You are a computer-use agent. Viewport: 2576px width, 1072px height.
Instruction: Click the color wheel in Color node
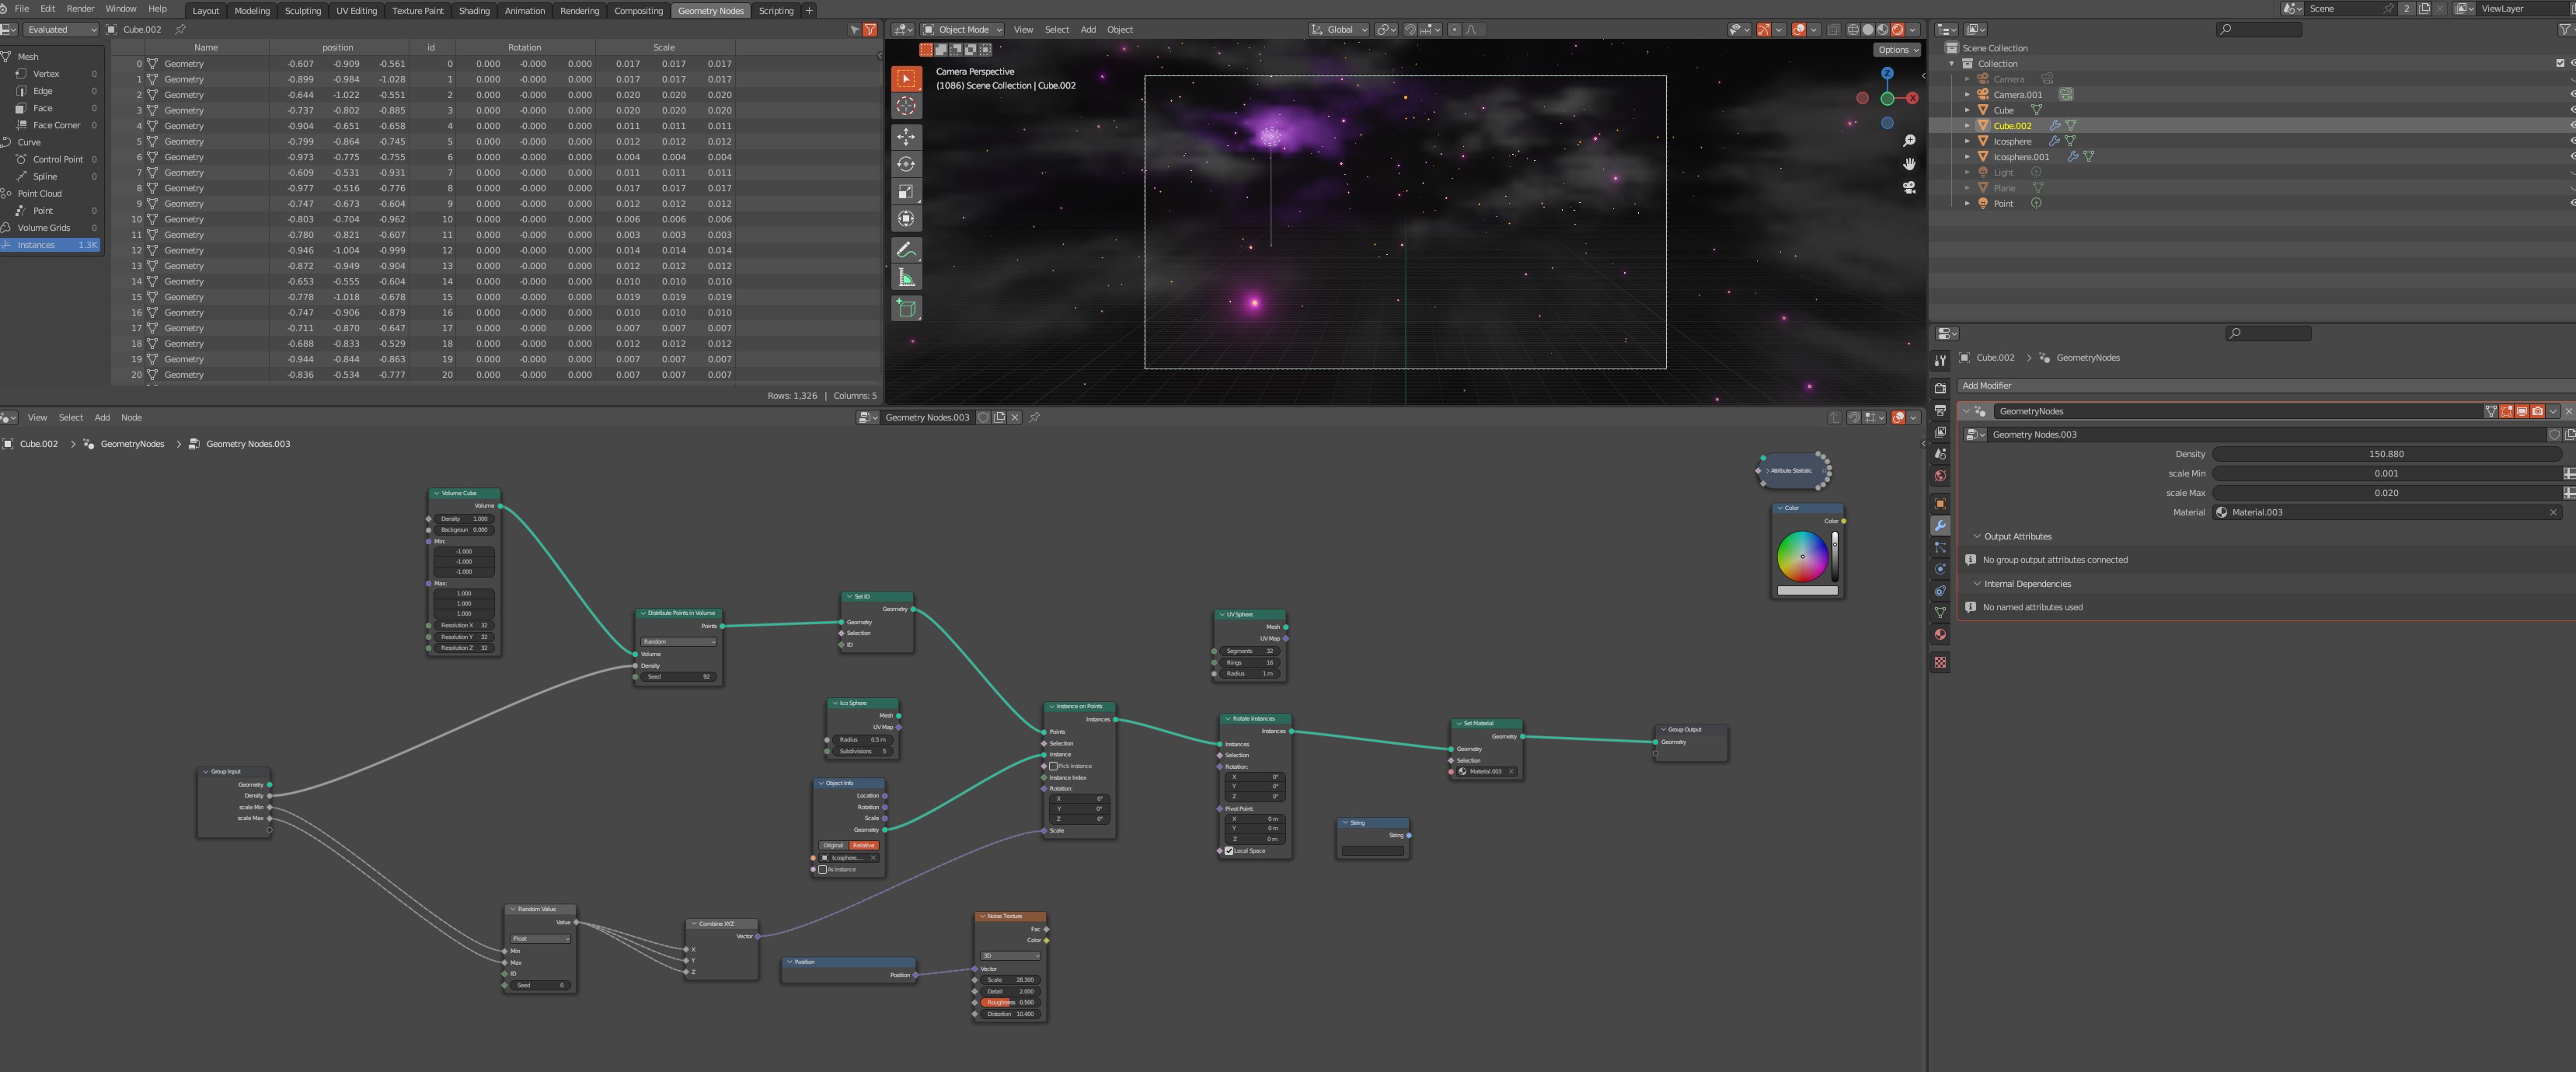(x=1803, y=556)
